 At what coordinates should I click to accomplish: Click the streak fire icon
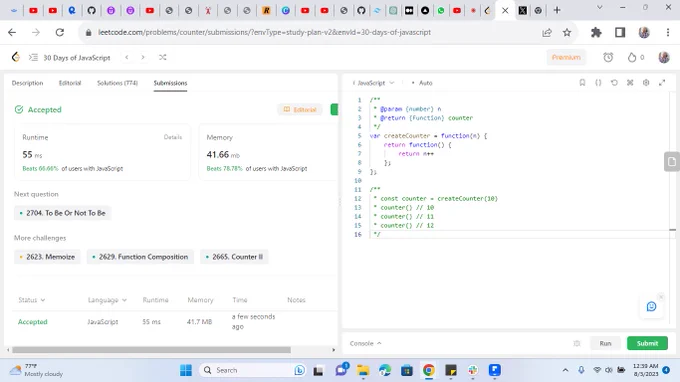(x=632, y=57)
